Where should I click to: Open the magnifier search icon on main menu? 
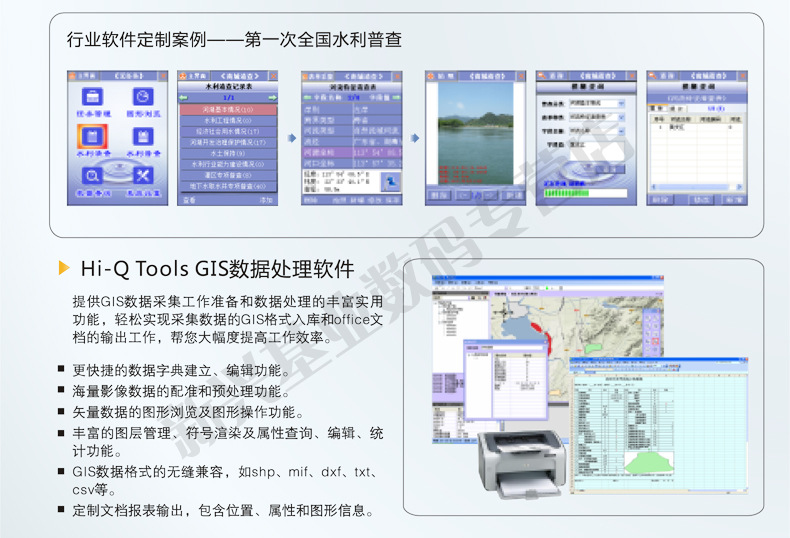(x=93, y=175)
